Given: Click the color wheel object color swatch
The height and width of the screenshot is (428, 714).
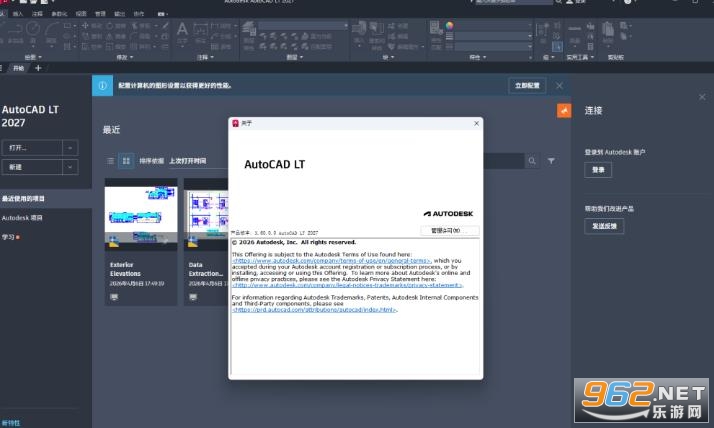Looking at the screenshot, I should pos(449,25).
